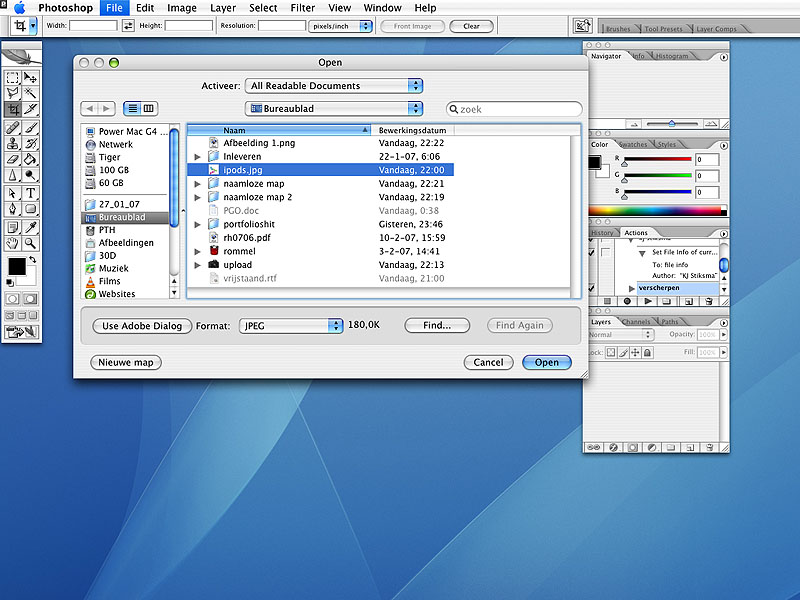Click the Nieuwe map button
Screen dimensions: 800x600
[x=126, y=362]
